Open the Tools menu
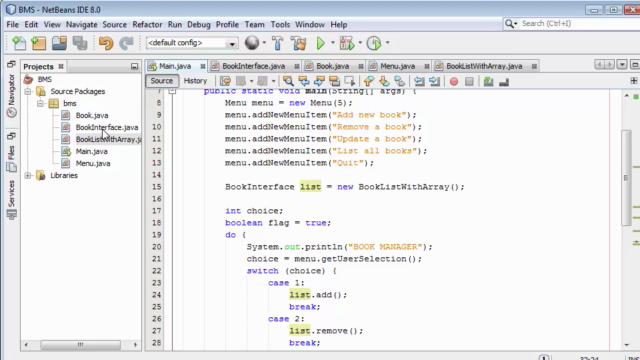640x360 pixels. pyautogui.click(x=280, y=24)
